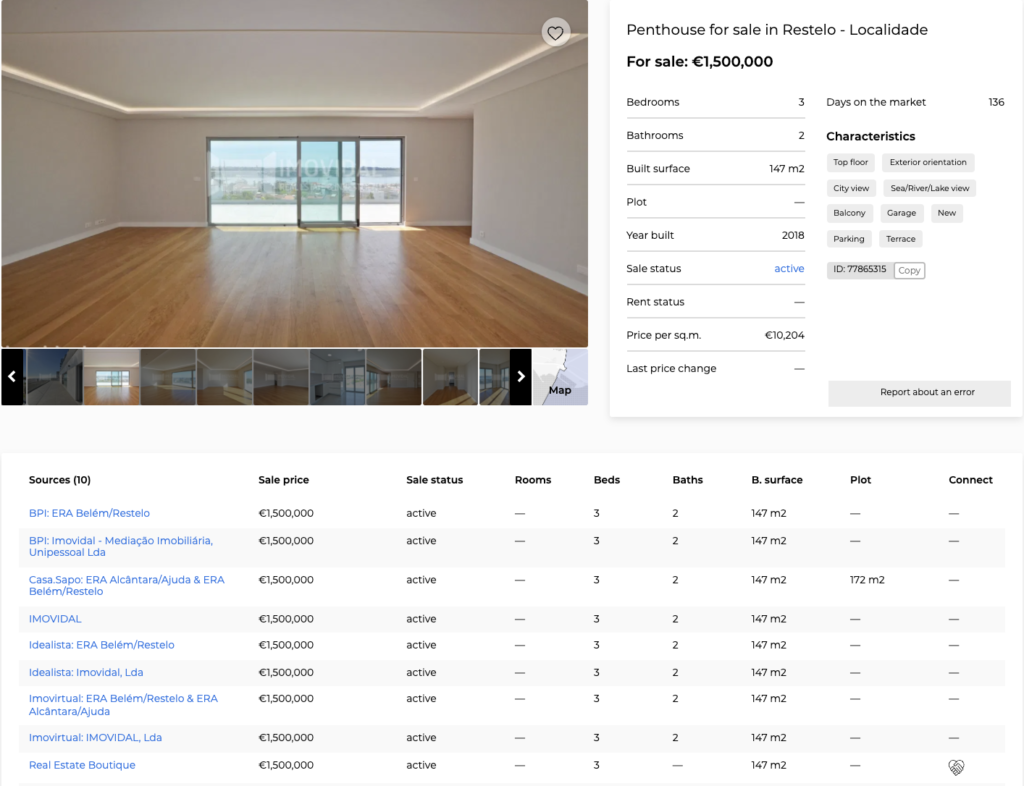The image size is (1024, 786).
Task: Select the Terrace tag
Action: pyautogui.click(x=901, y=239)
